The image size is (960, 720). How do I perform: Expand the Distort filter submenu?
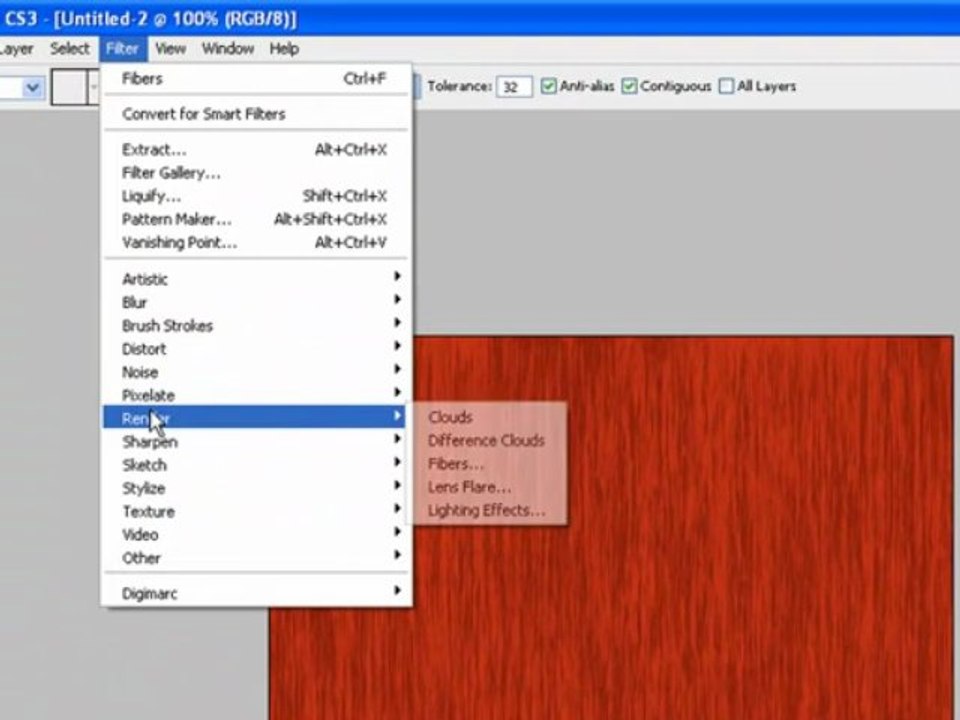(x=255, y=350)
